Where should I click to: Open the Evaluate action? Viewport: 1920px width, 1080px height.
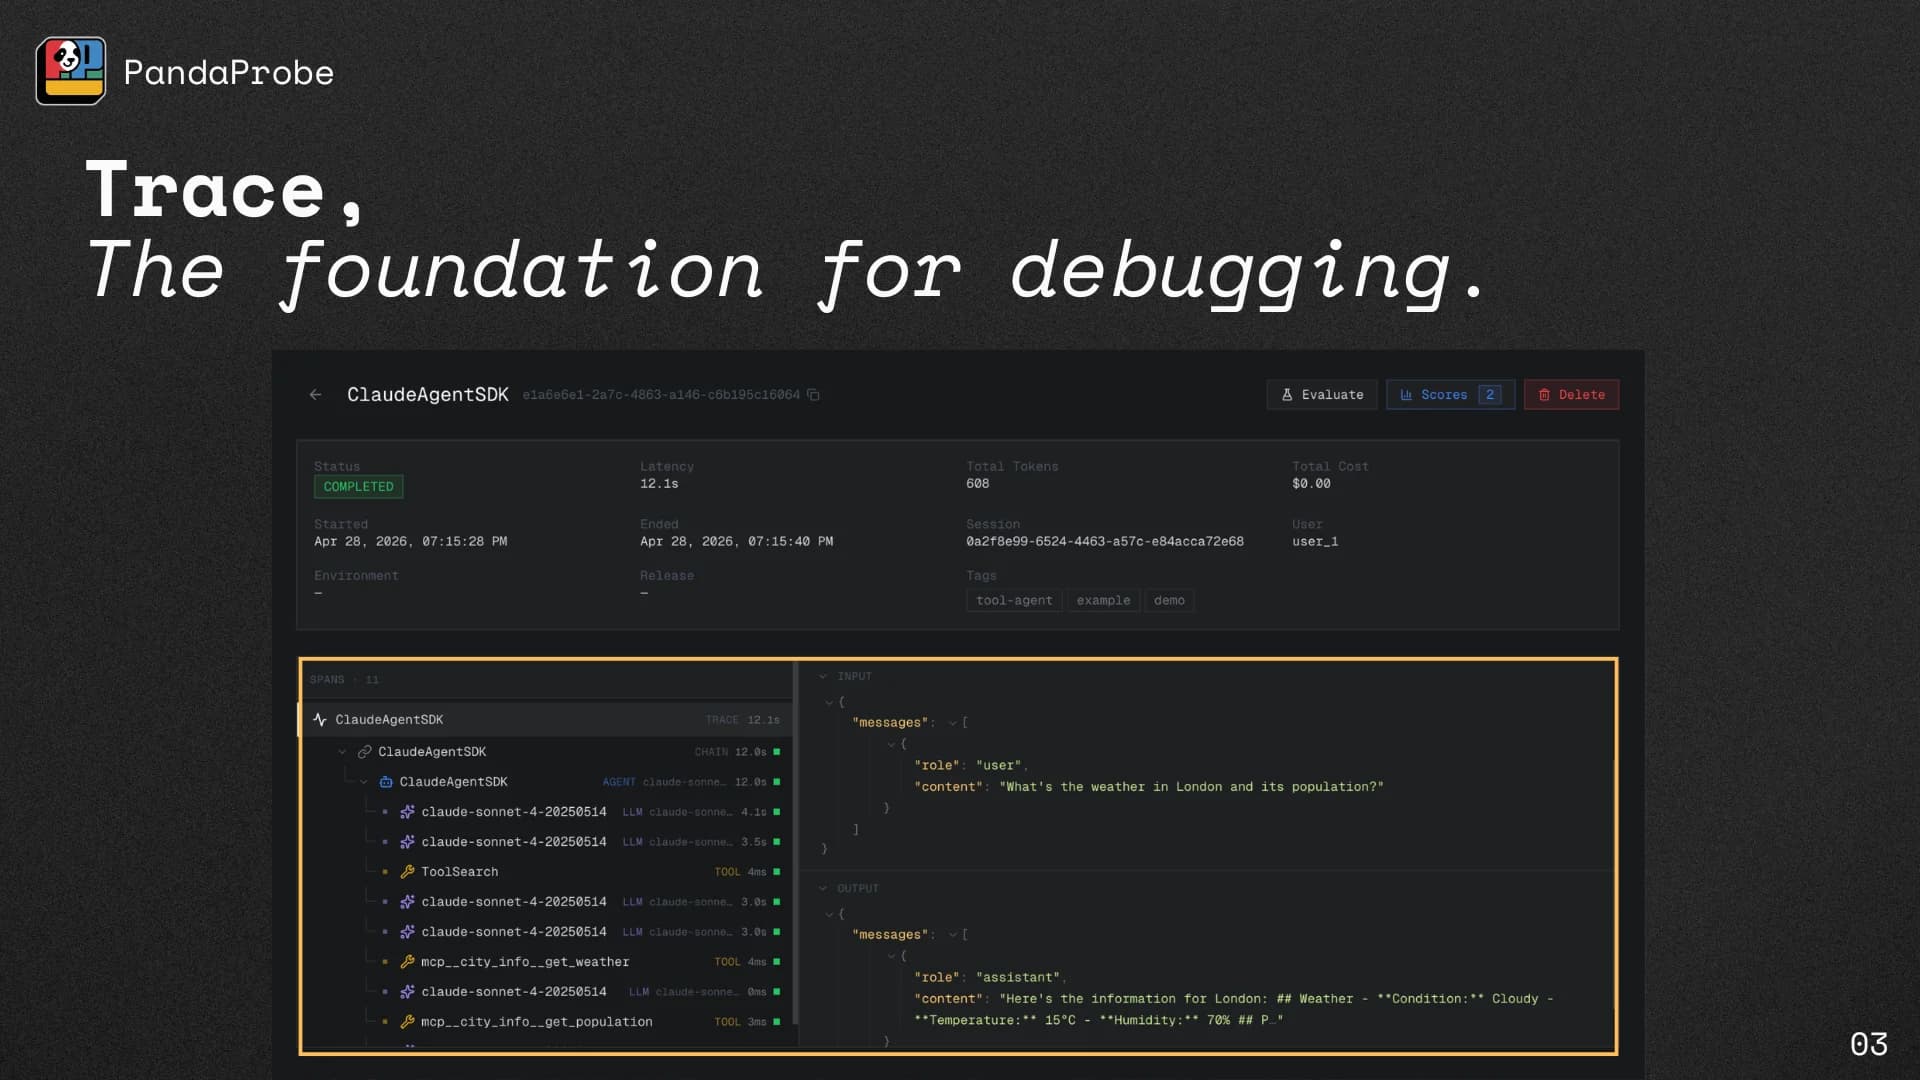pyautogui.click(x=1322, y=395)
